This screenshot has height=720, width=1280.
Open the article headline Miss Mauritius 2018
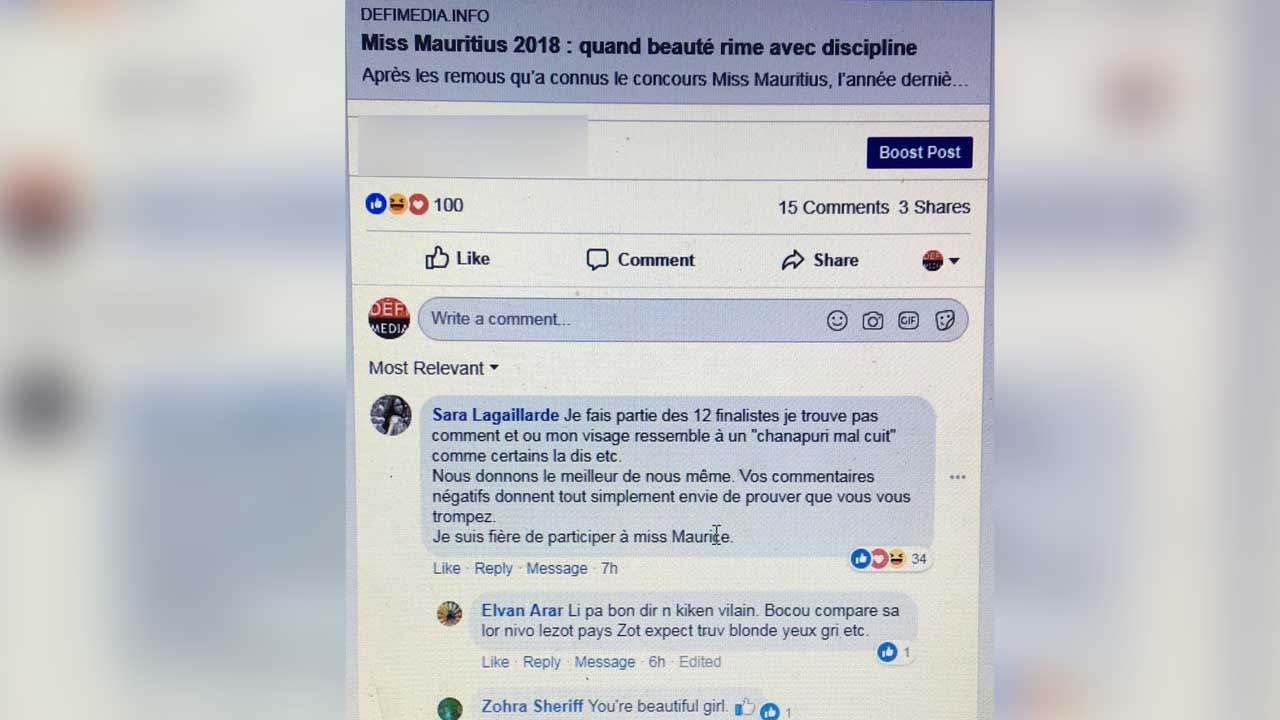tap(639, 47)
